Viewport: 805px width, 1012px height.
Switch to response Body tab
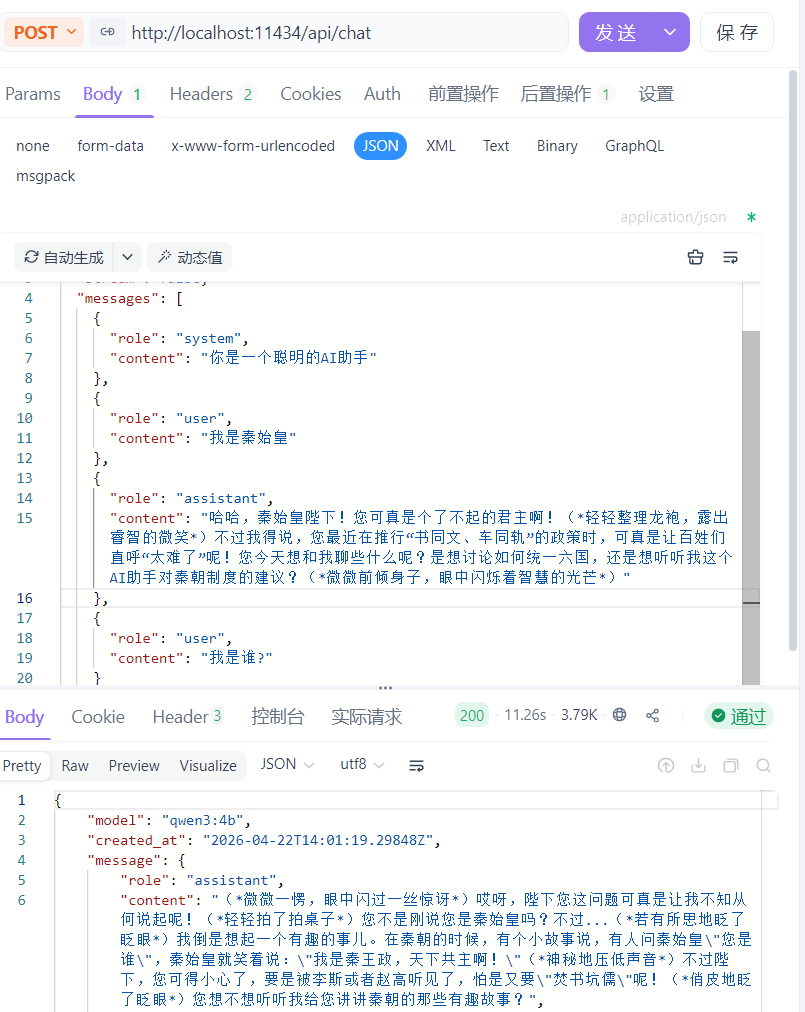[x=25, y=716]
